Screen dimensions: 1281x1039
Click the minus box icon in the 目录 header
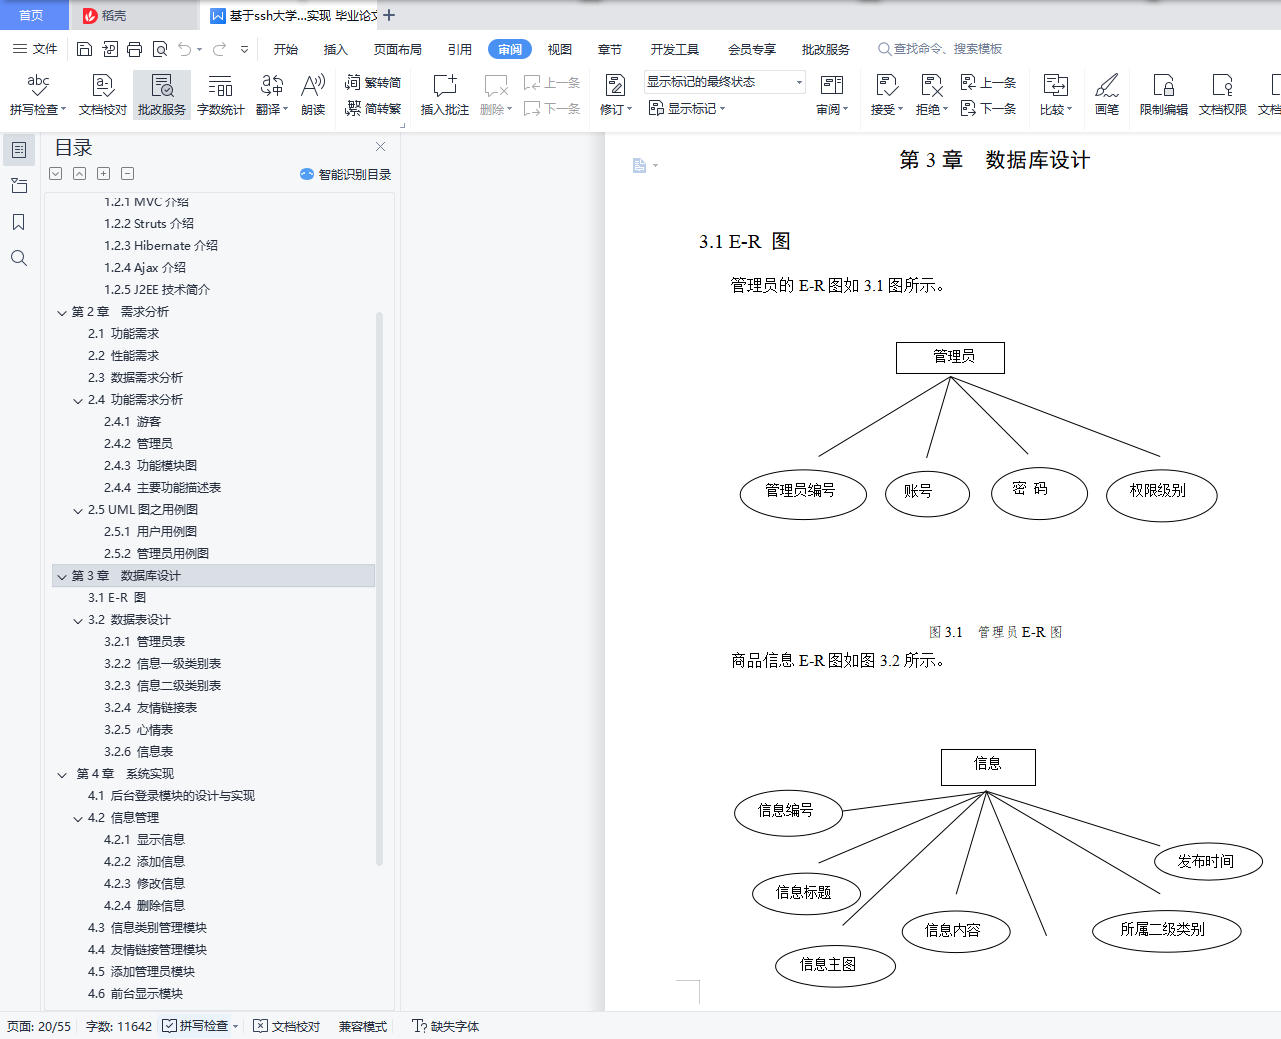click(127, 173)
